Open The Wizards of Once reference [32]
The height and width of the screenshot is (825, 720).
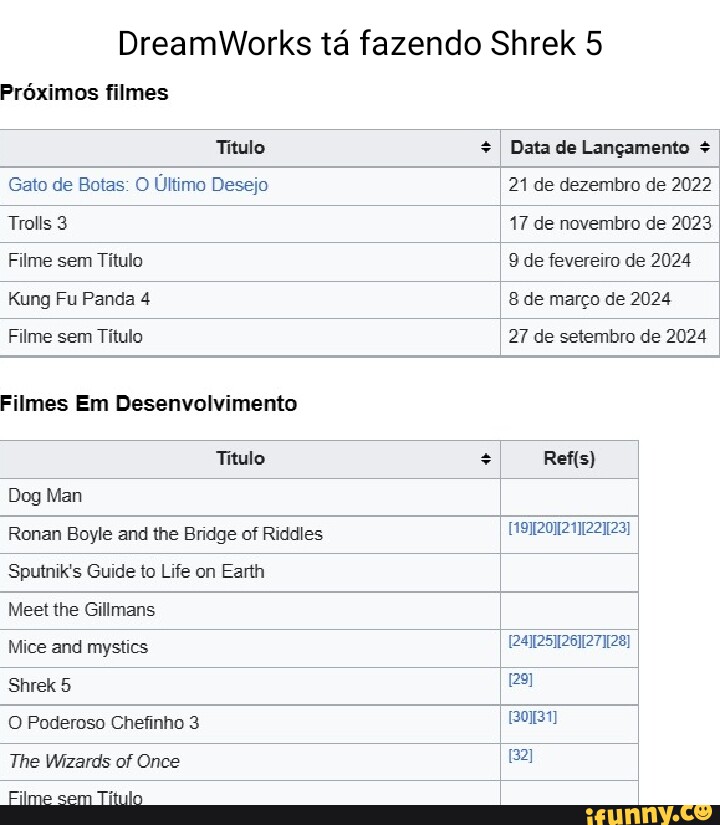click(520, 755)
